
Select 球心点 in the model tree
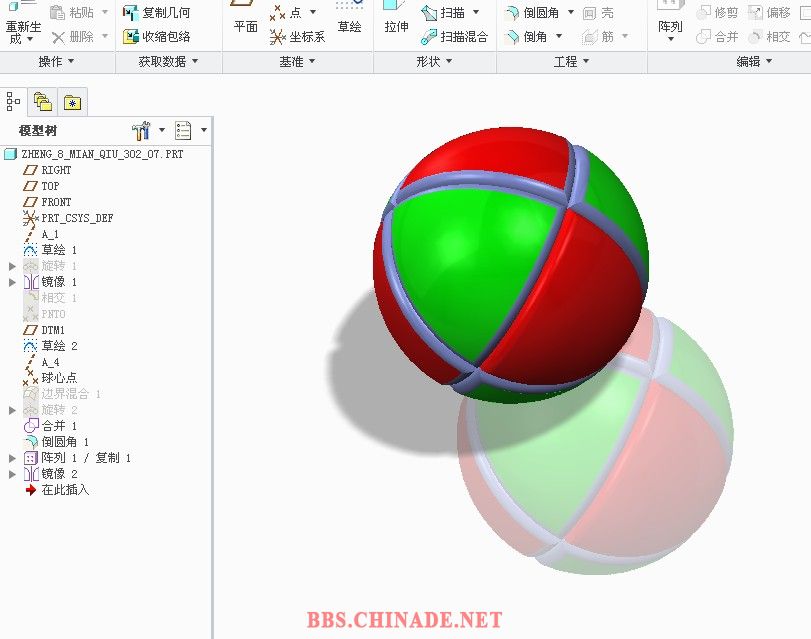(50, 378)
